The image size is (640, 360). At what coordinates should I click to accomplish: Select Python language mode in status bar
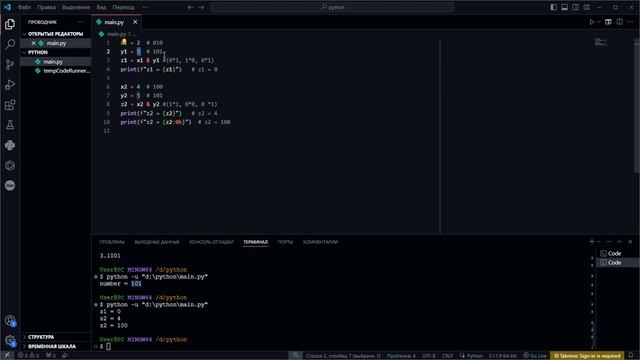pyautogui.click(x=475, y=356)
